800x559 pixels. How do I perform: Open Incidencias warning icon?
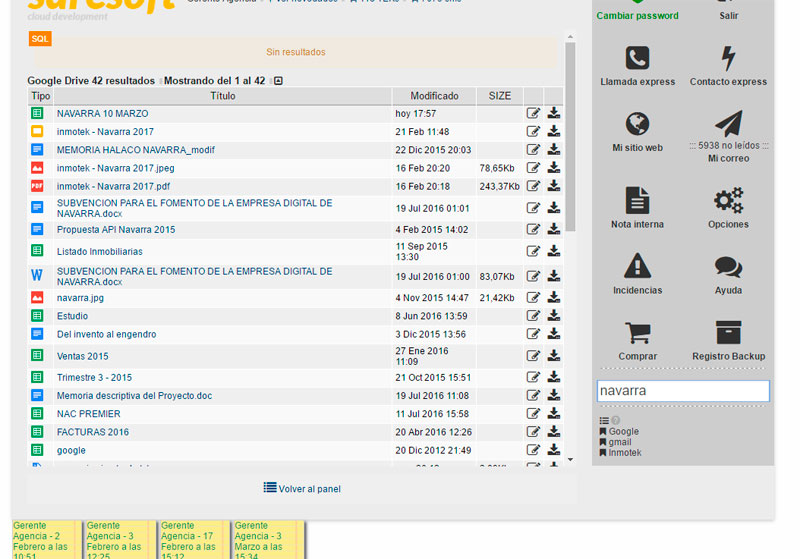(637, 266)
